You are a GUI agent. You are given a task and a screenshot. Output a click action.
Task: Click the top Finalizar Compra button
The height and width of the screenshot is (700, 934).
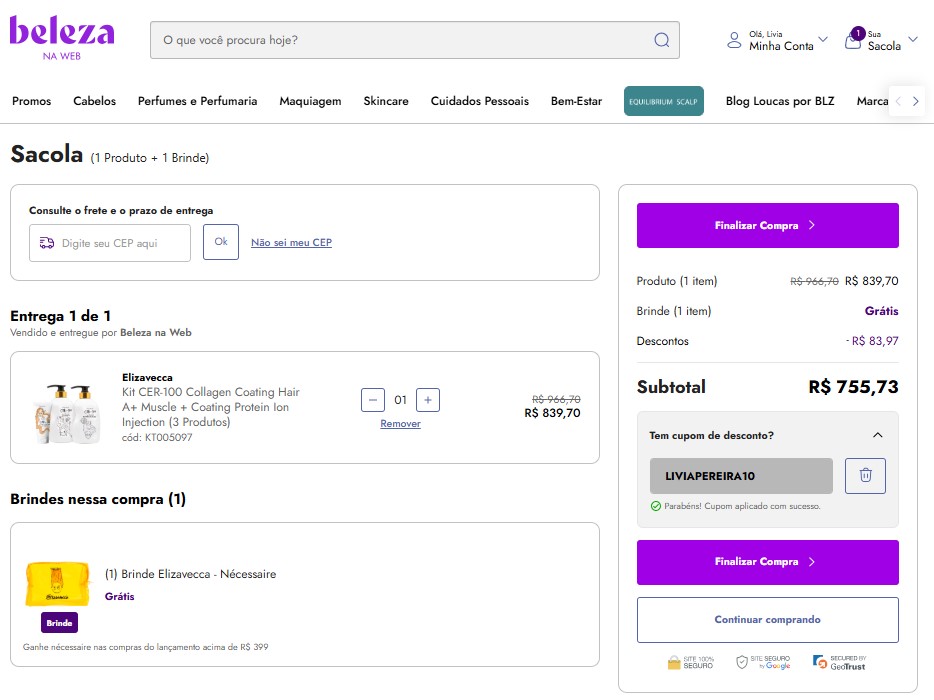(767, 226)
